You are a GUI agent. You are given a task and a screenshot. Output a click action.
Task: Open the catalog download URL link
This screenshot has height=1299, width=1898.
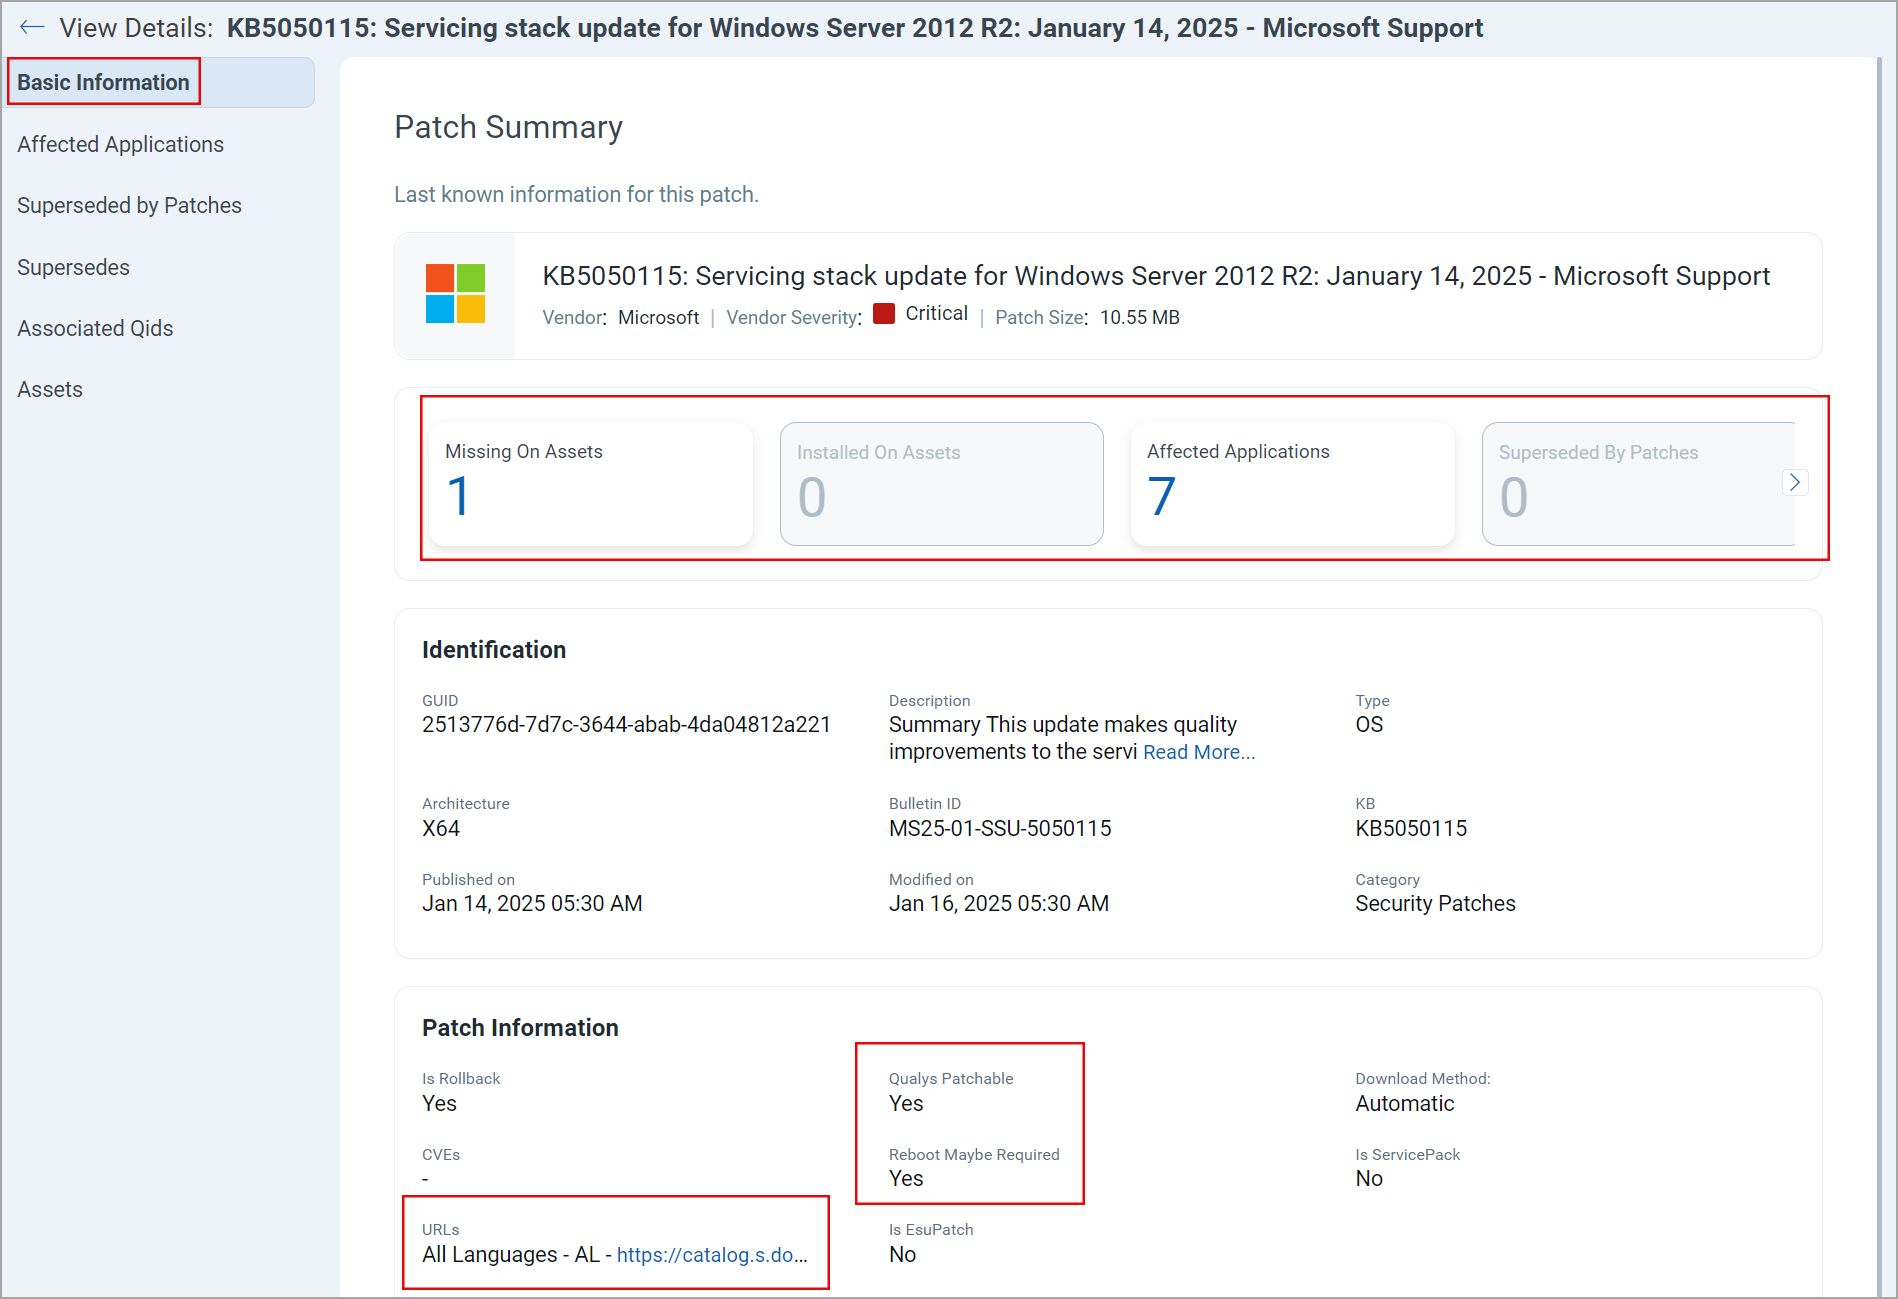pyautogui.click(x=711, y=1255)
